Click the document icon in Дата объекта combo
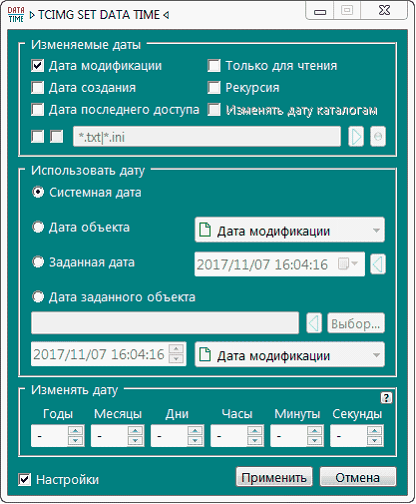This screenshot has width=416, height=504. pos(205,230)
